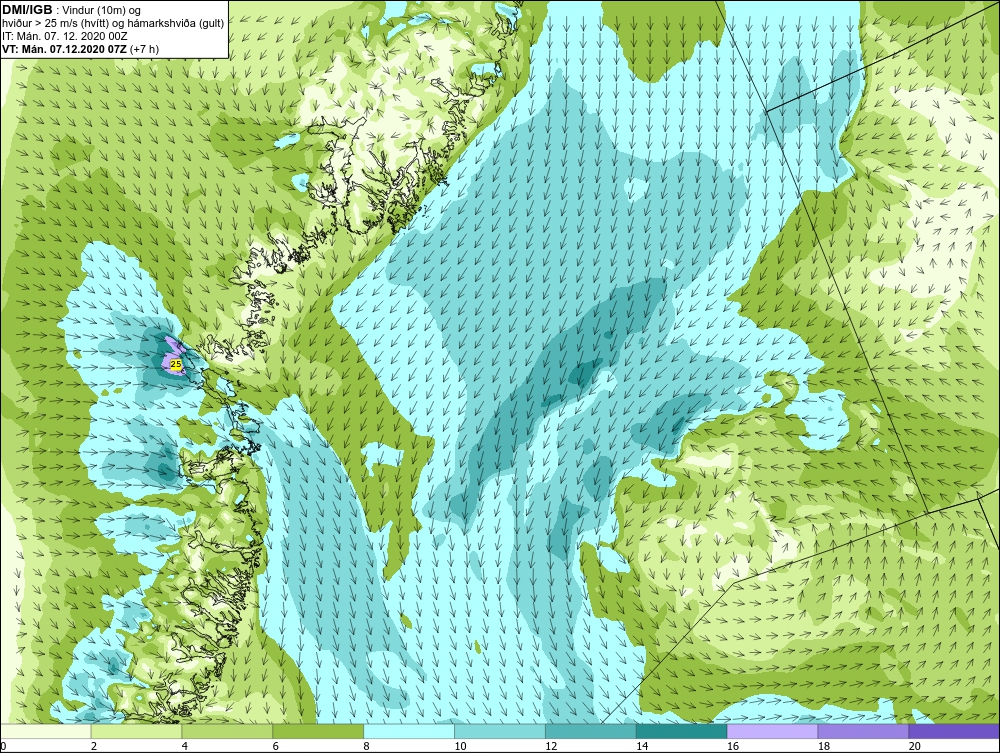The height and width of the screenshot is (753, 1000).
Task: Click the 12–14 m/s teal legend swatch
Action: click(x=591, y=731)
